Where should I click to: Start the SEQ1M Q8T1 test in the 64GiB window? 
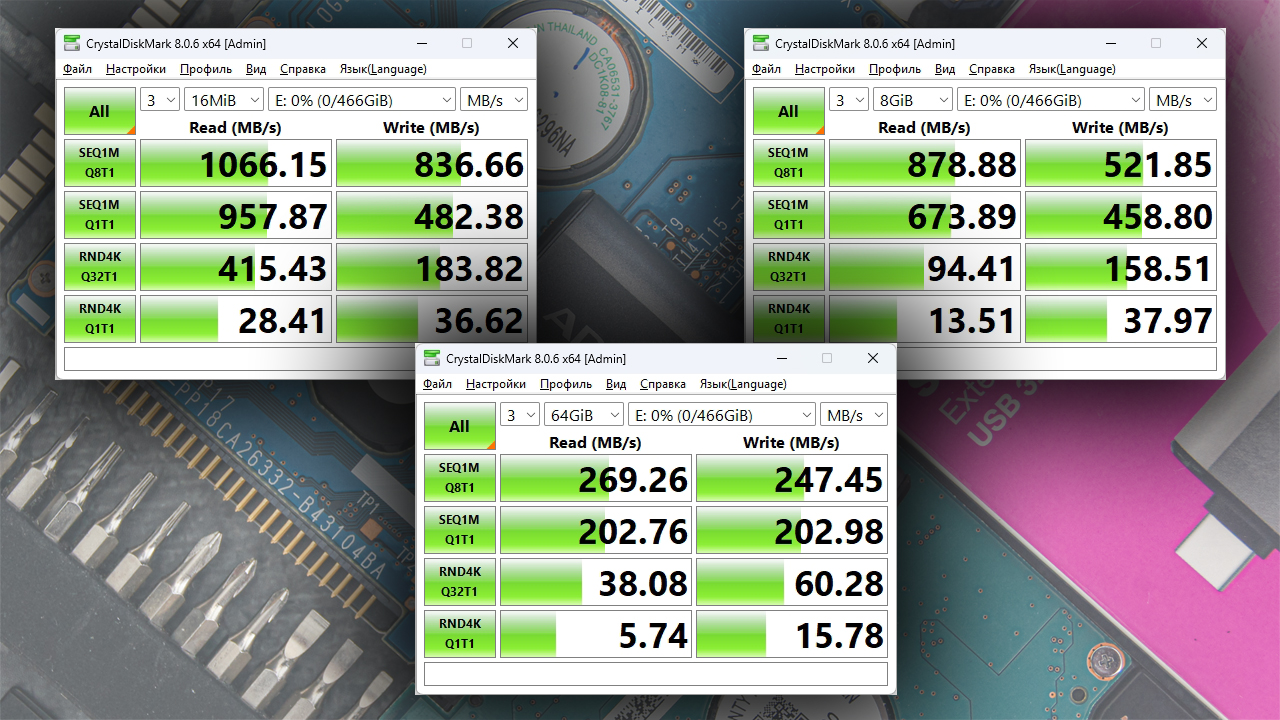tap(460, 478)
